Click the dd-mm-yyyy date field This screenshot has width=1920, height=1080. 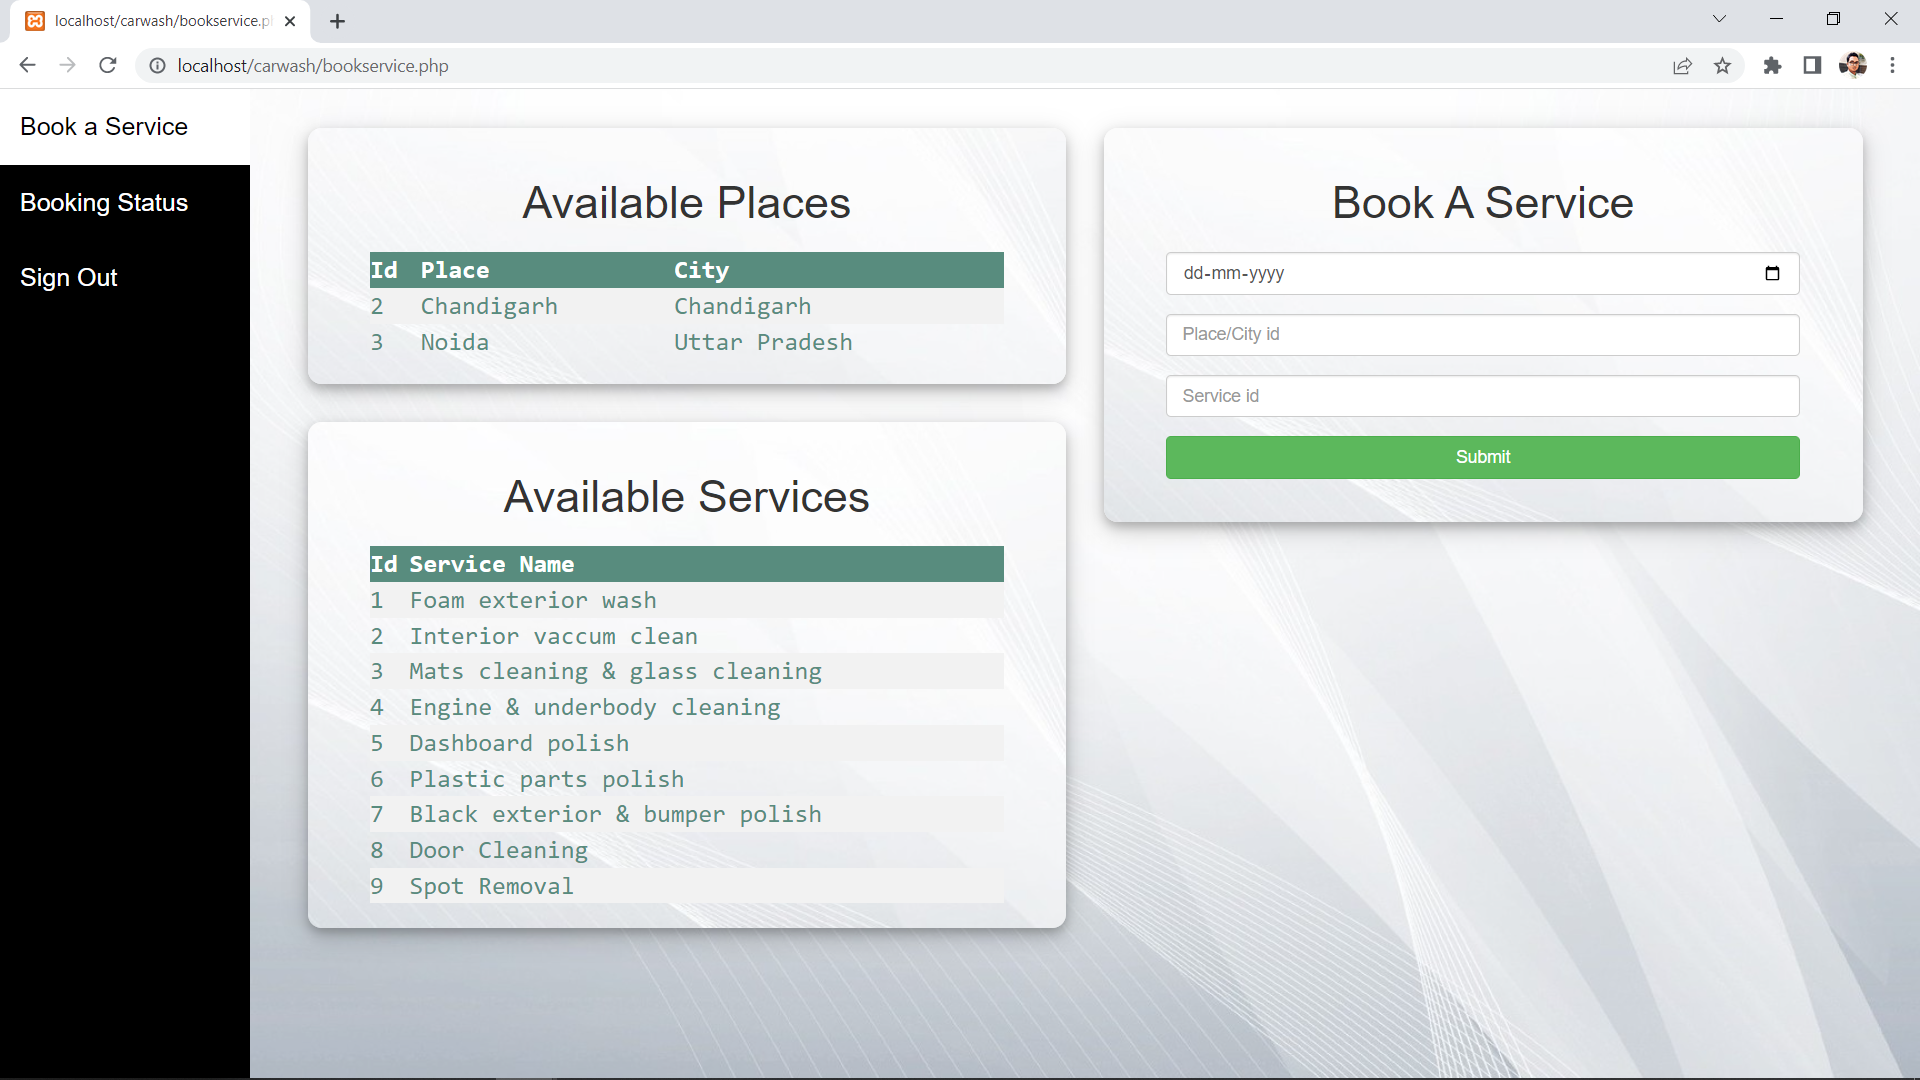(1440, 273)
